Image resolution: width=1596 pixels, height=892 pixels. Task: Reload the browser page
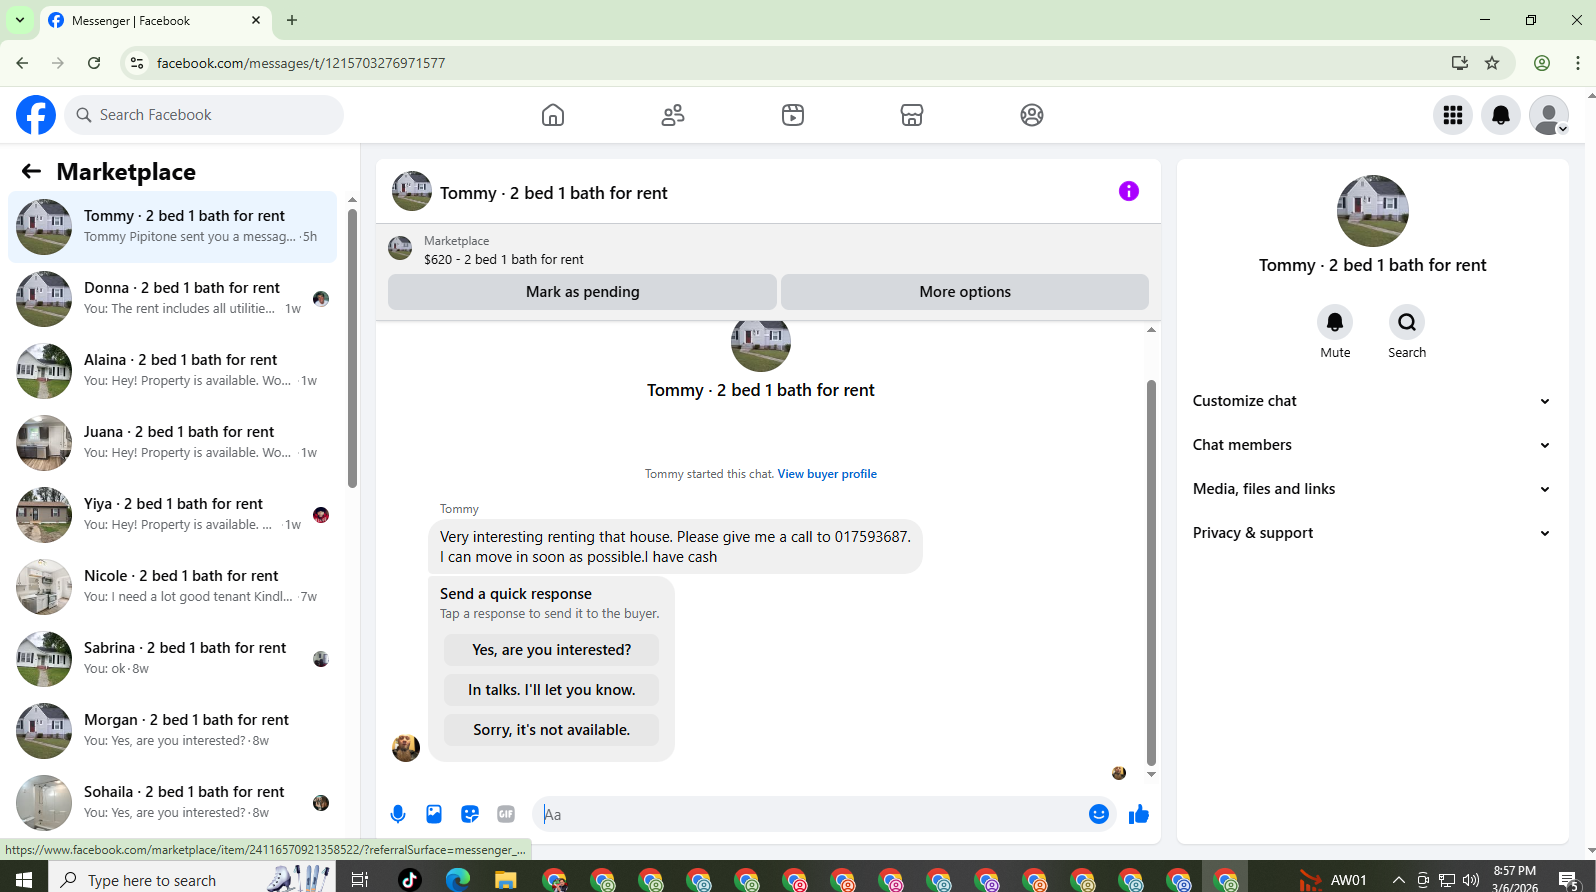coord(94,63)
